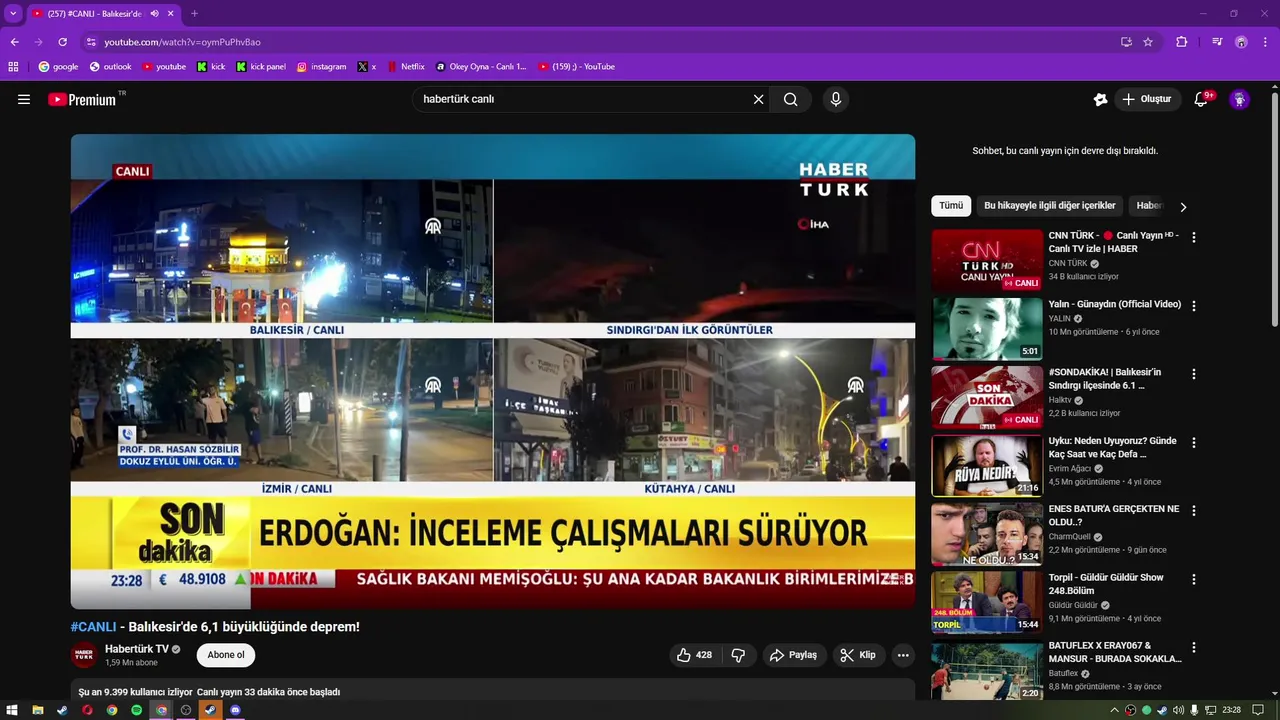Open the google bookmark
This screenshot has height=720, width=1280.
(x=58, y=67)
